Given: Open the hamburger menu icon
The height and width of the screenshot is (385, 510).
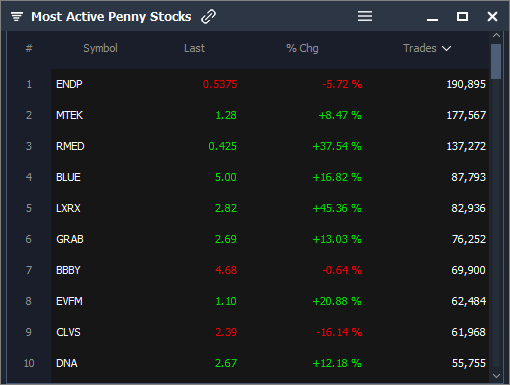Looking at the screenshot, I should (x=365, y=16).
